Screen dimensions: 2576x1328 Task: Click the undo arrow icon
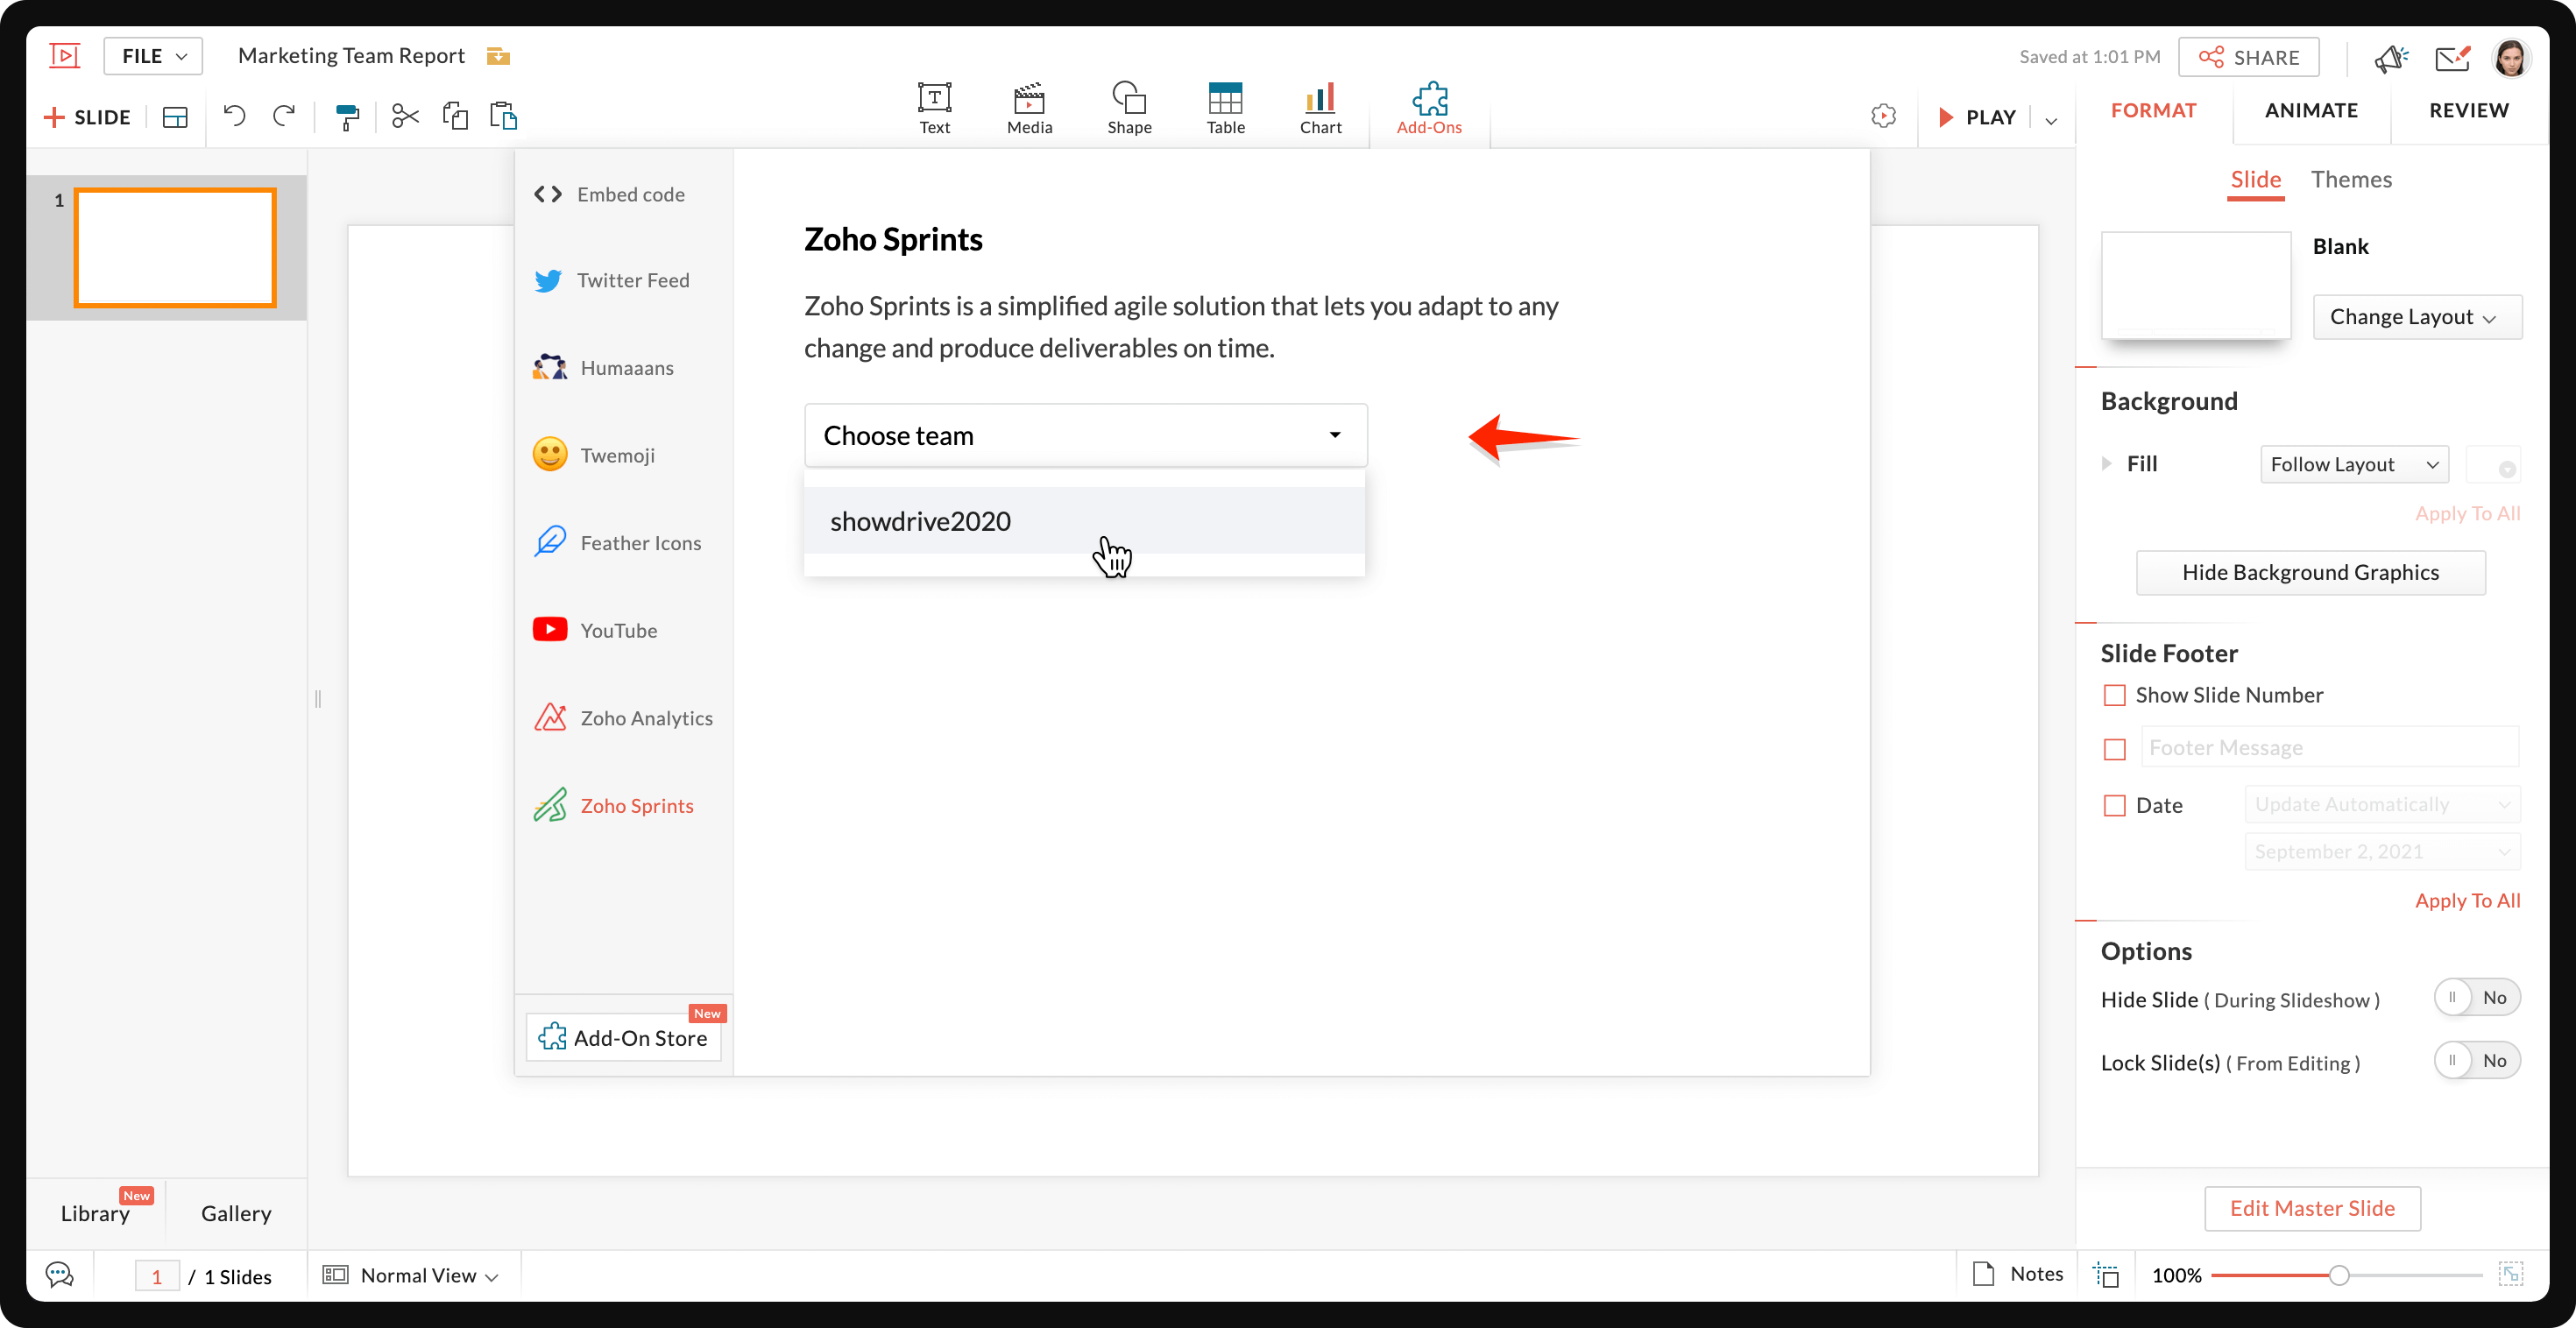pos(234,116)
